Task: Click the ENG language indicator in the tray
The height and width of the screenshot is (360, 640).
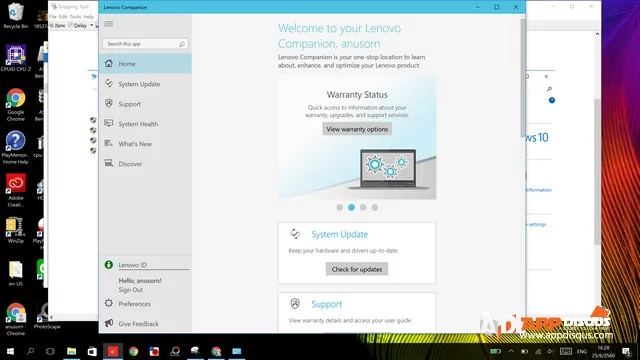Action: click(x=582, y=351)
